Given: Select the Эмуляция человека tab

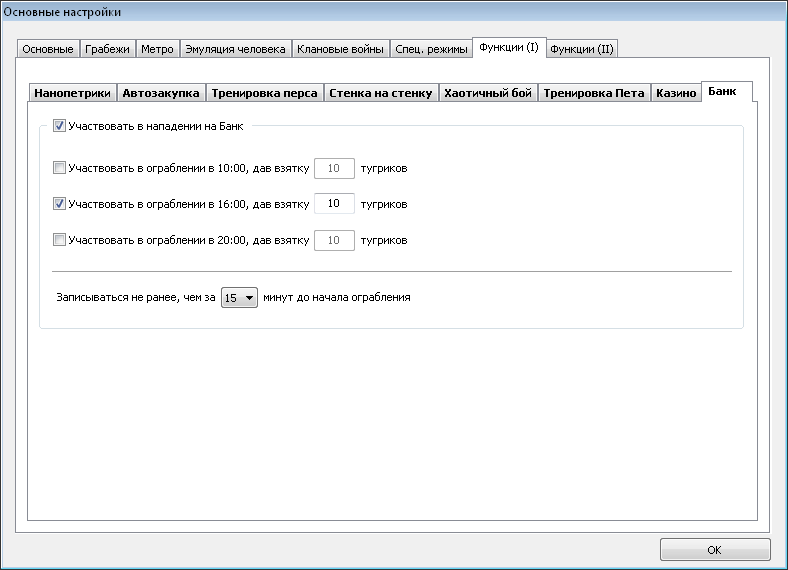Looking at the screenshot, I should pos(235,49).
